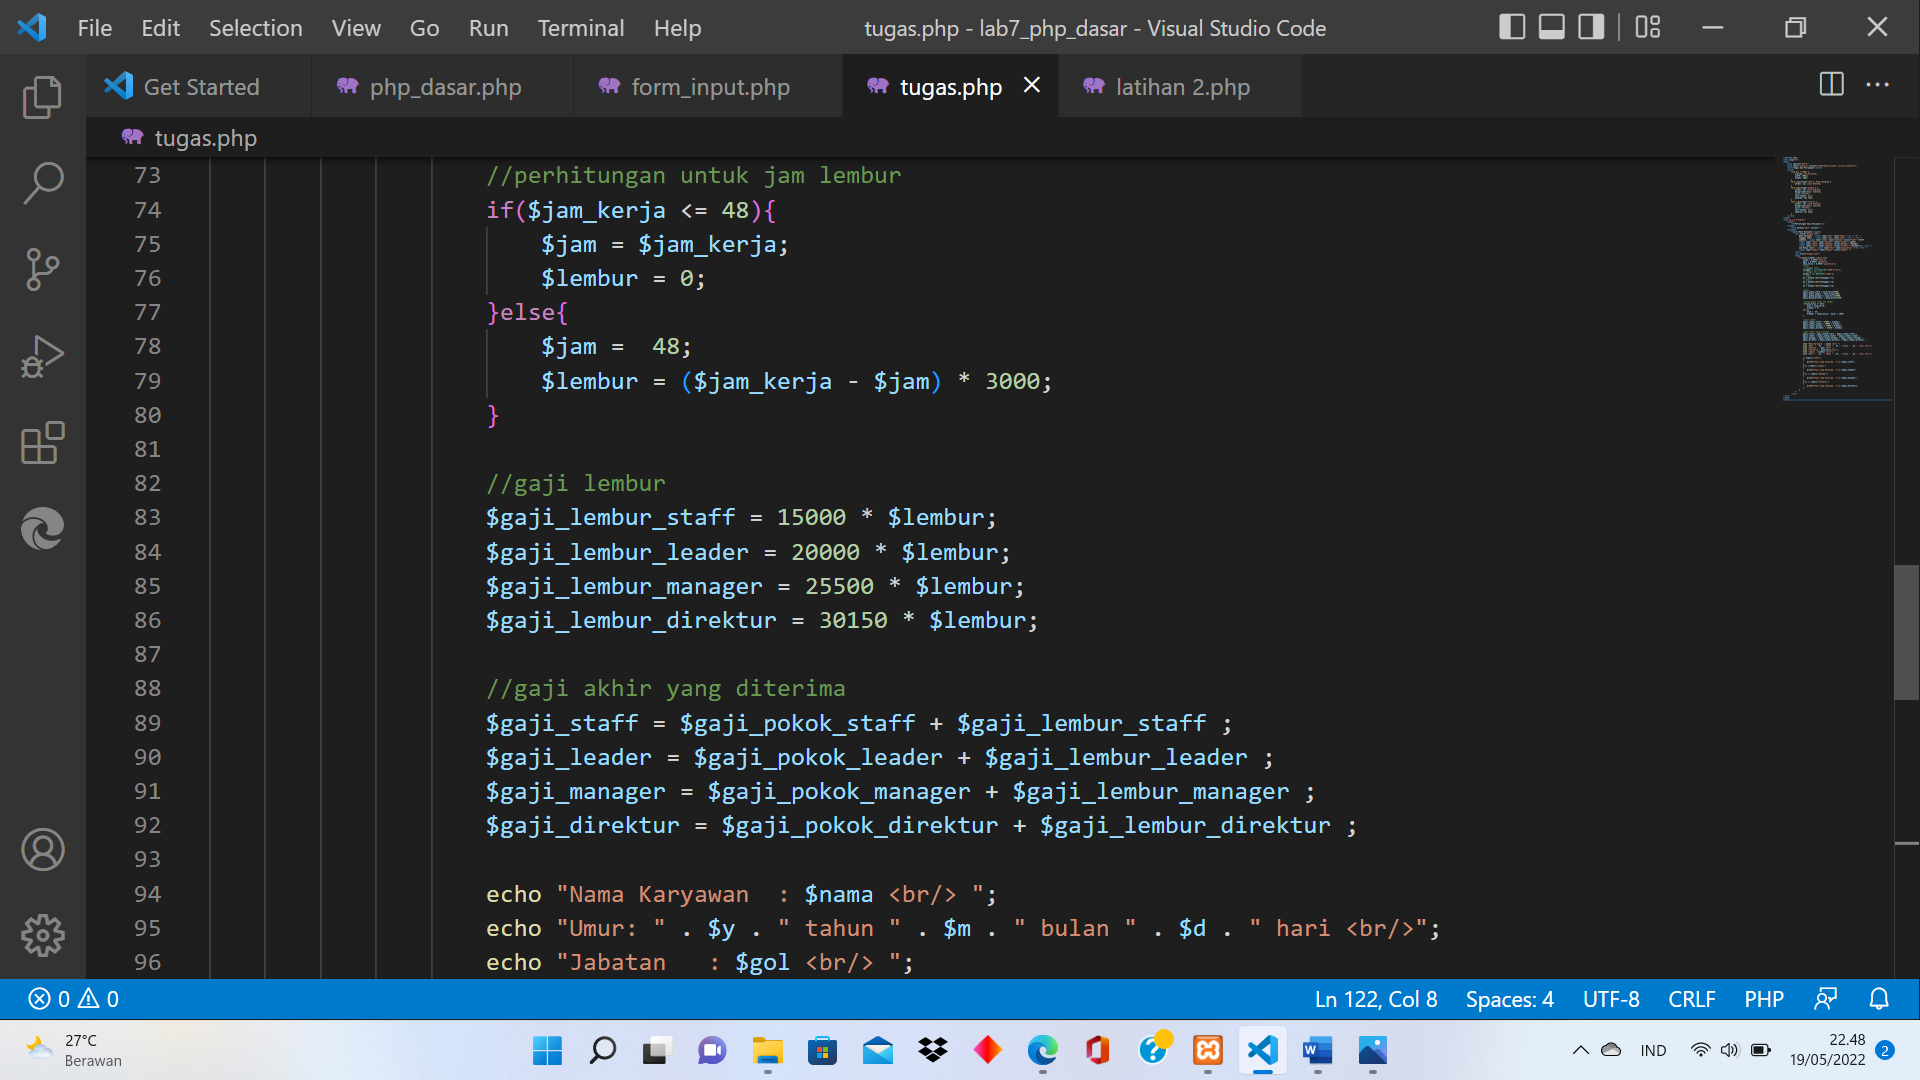
Task: Open the Accounts icon in the activity bar
Action: point(41,850)
